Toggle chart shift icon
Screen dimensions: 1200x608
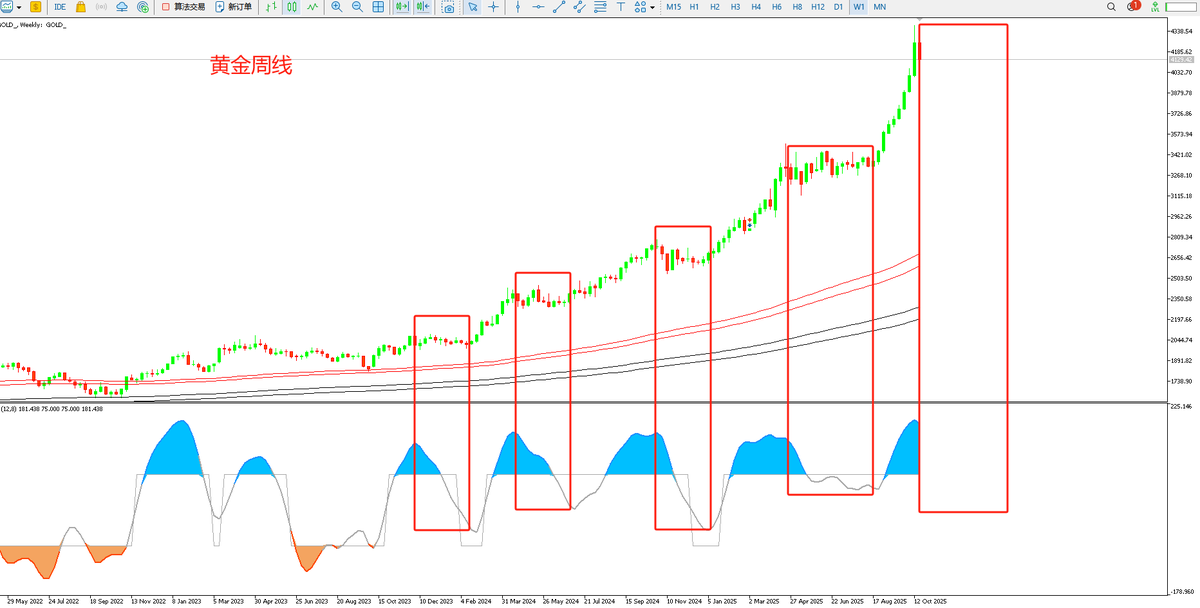(x=423, y=7)
